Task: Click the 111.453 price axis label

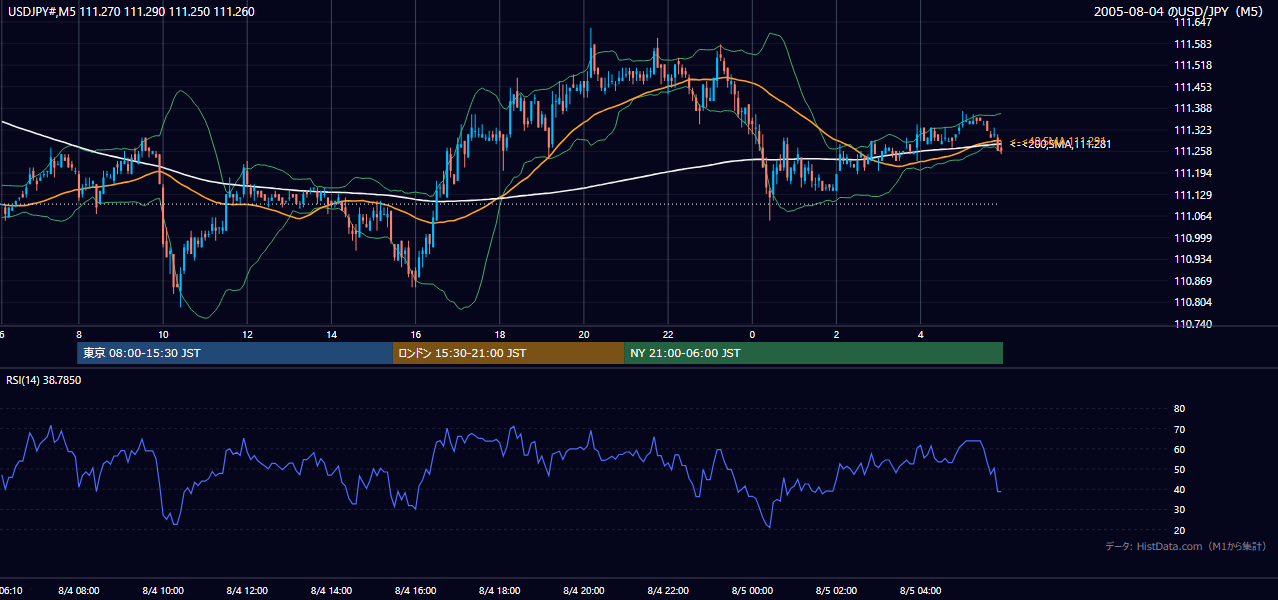Action: [x=1192, y=87]
